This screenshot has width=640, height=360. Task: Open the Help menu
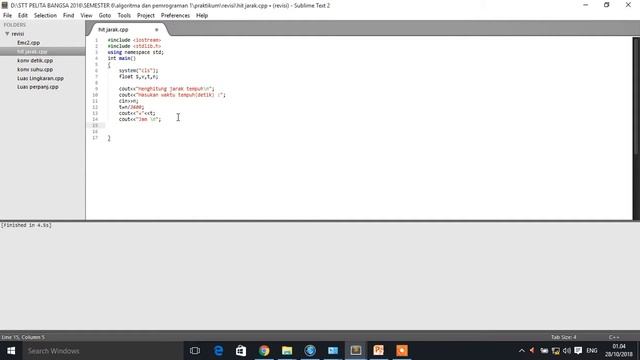202,16
